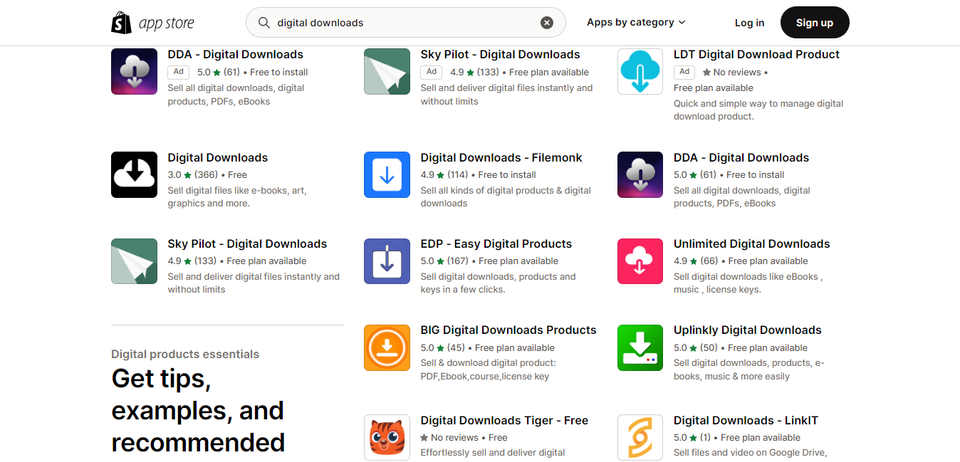Click the green Uplinkly app icon

640,347
